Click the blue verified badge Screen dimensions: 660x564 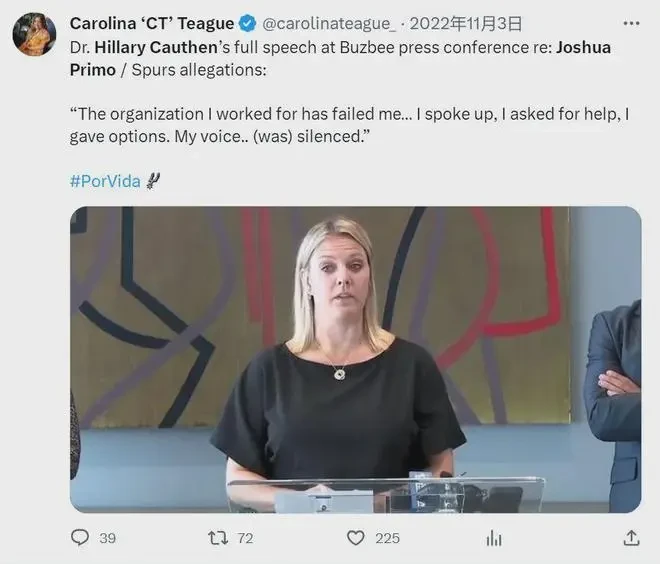click(x=248, y=24)
